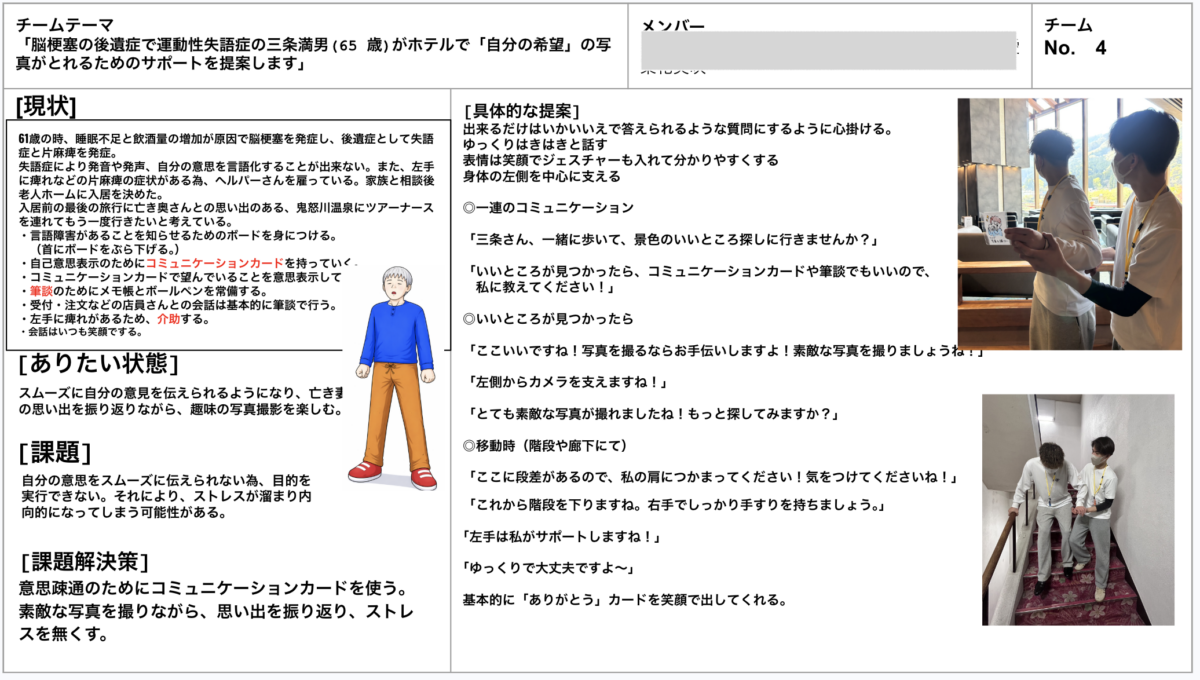
Task: Open the staircase assistance photo
Action: tap(1077, 509)
